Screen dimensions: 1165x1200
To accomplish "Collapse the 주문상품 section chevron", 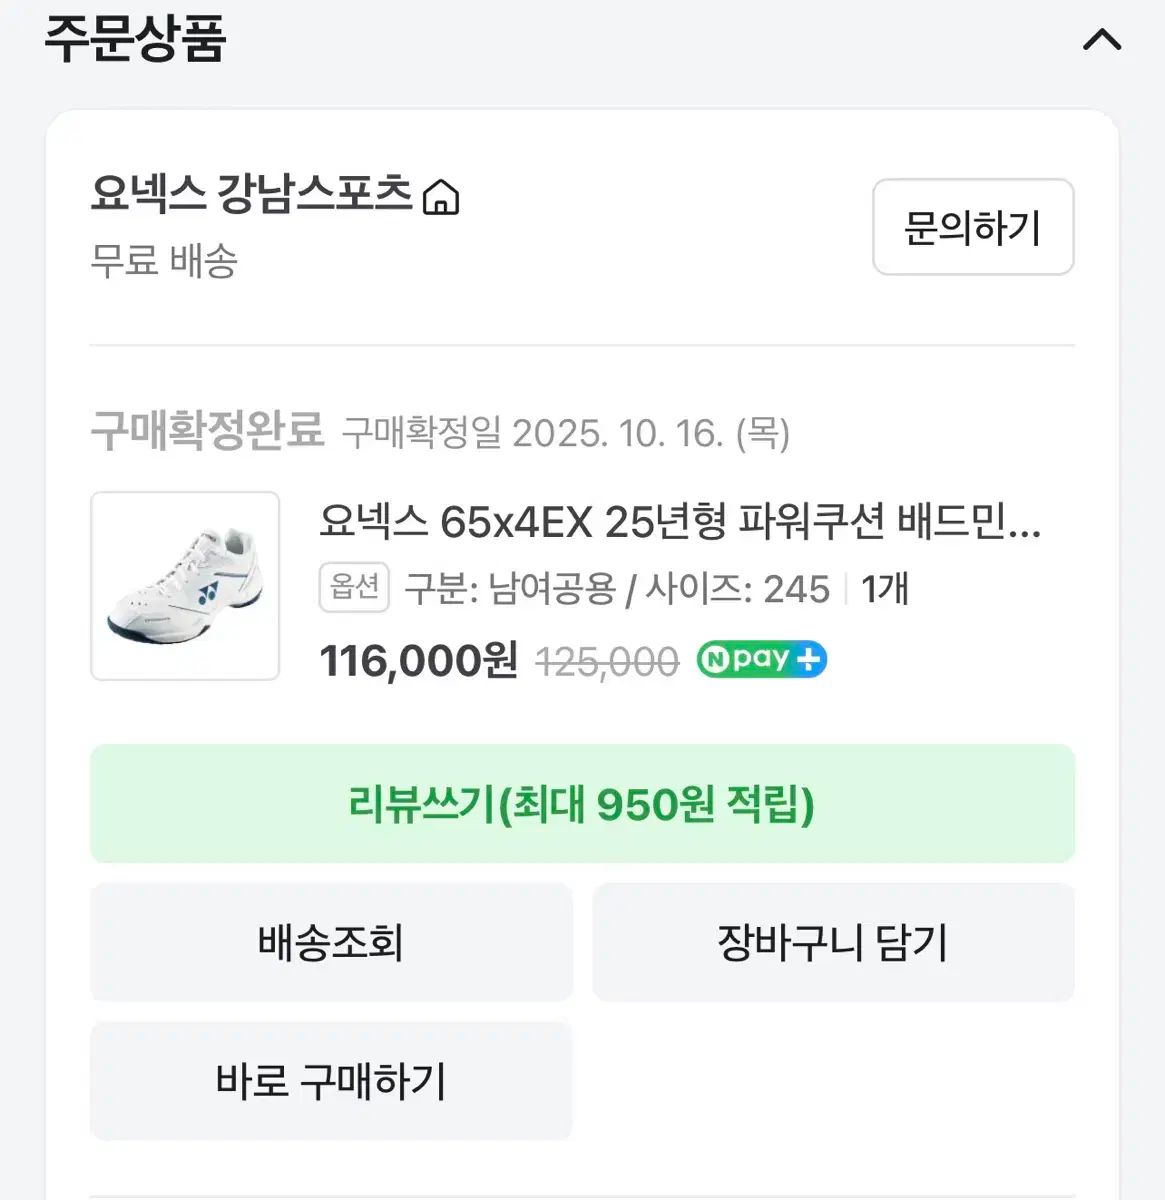I will pyautogui.click(x=1102, y=41).
